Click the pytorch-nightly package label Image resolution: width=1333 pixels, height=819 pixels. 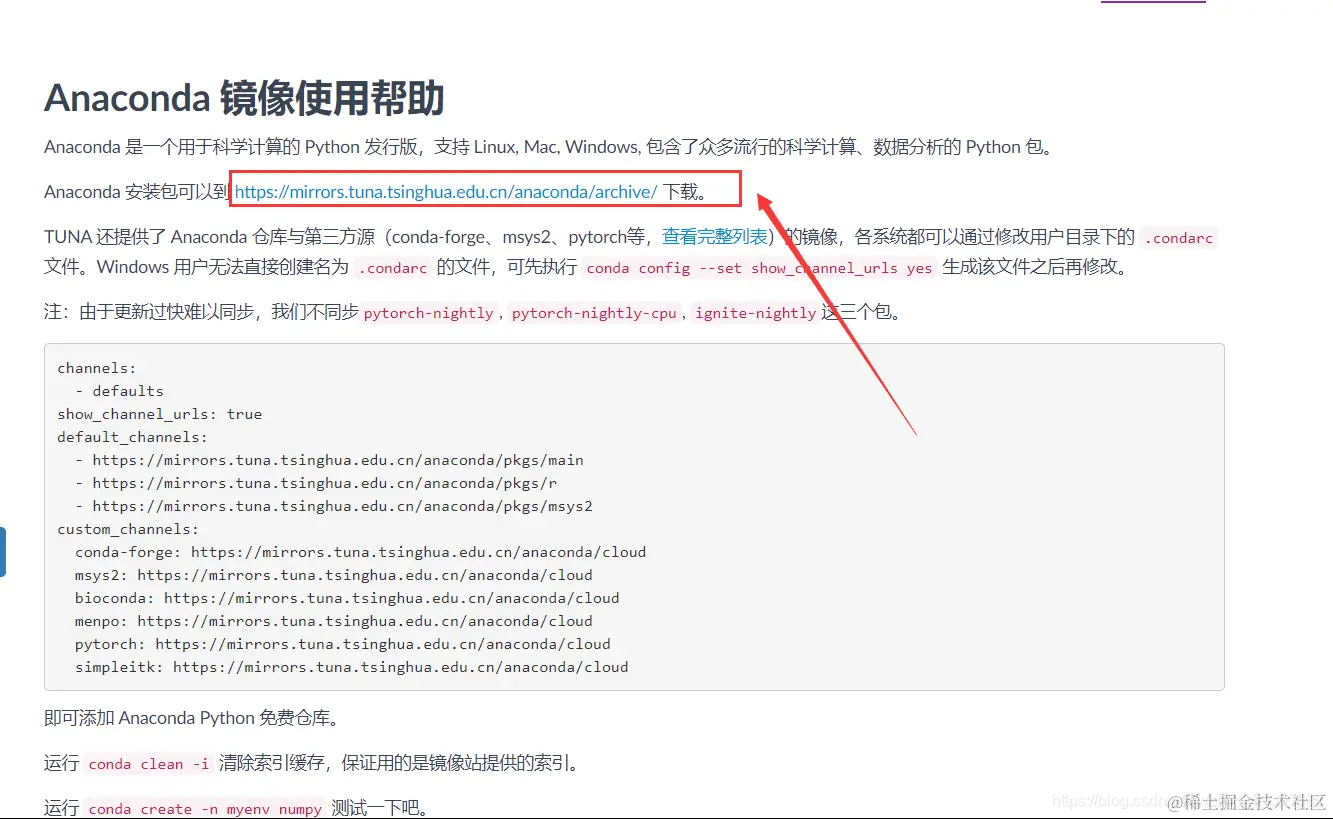tap(428, 312)
